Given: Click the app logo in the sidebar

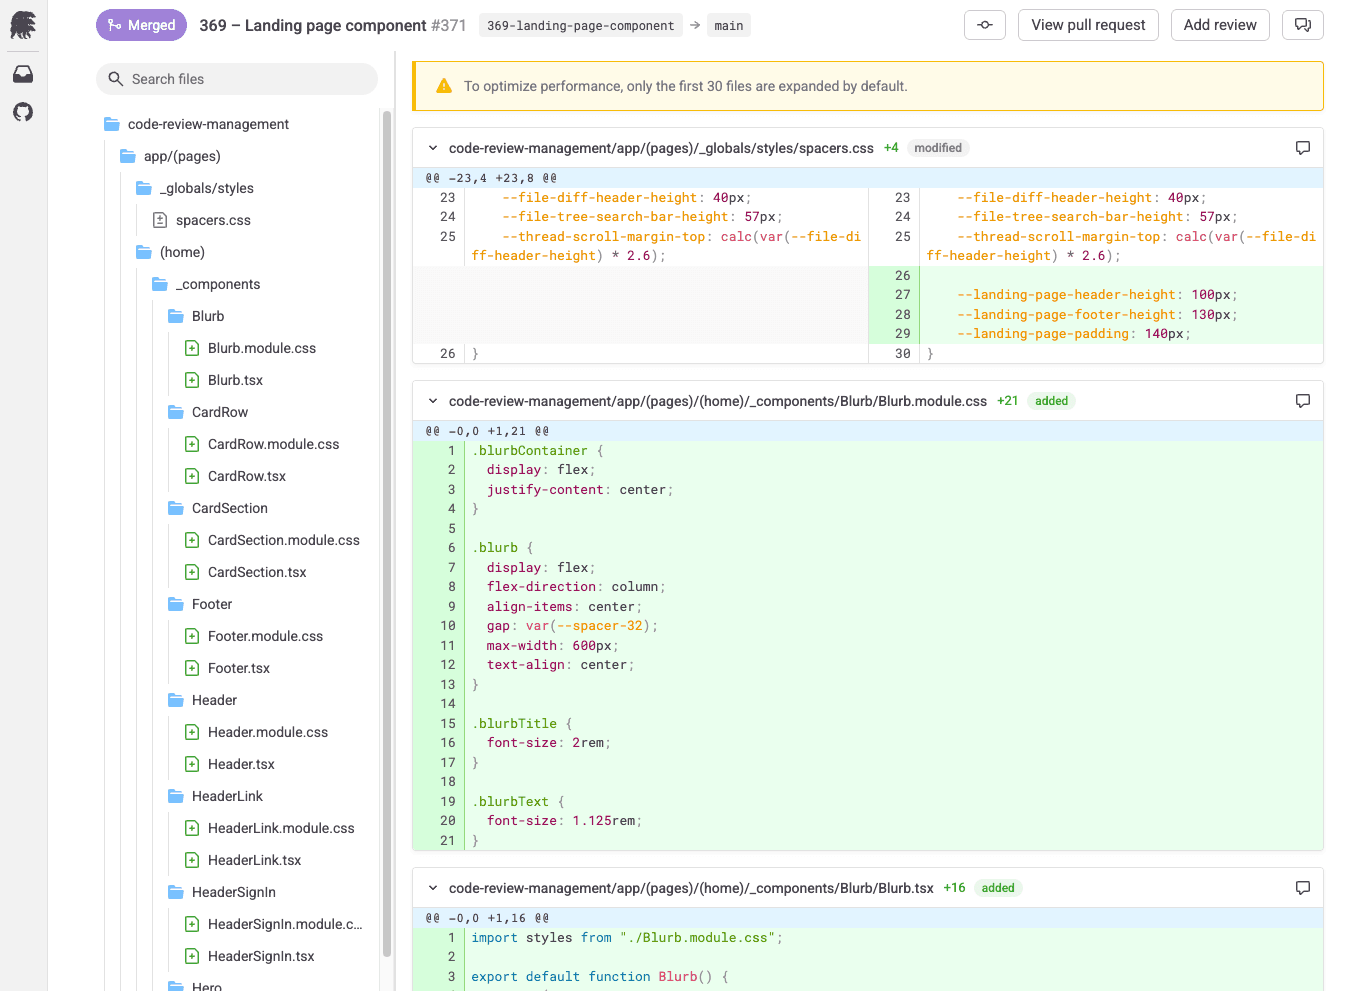Looking at the screenshot, I should coord(23,25).
